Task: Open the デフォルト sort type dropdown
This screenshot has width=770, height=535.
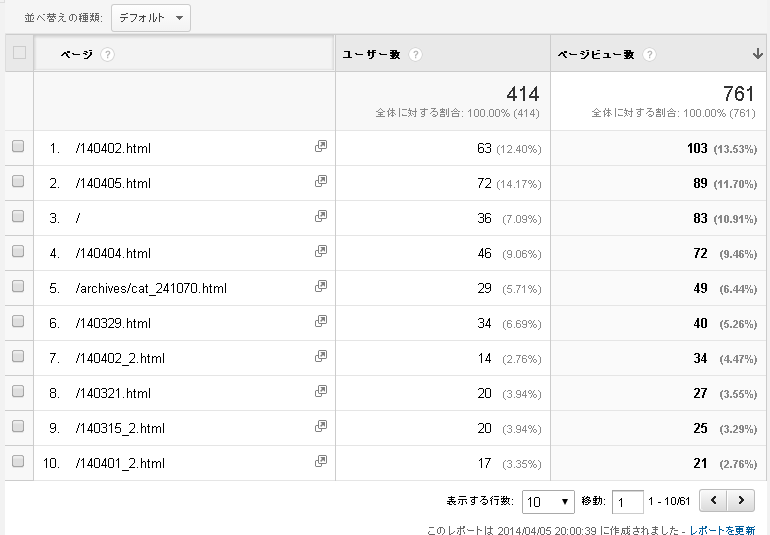Action: tap(150, 18)
